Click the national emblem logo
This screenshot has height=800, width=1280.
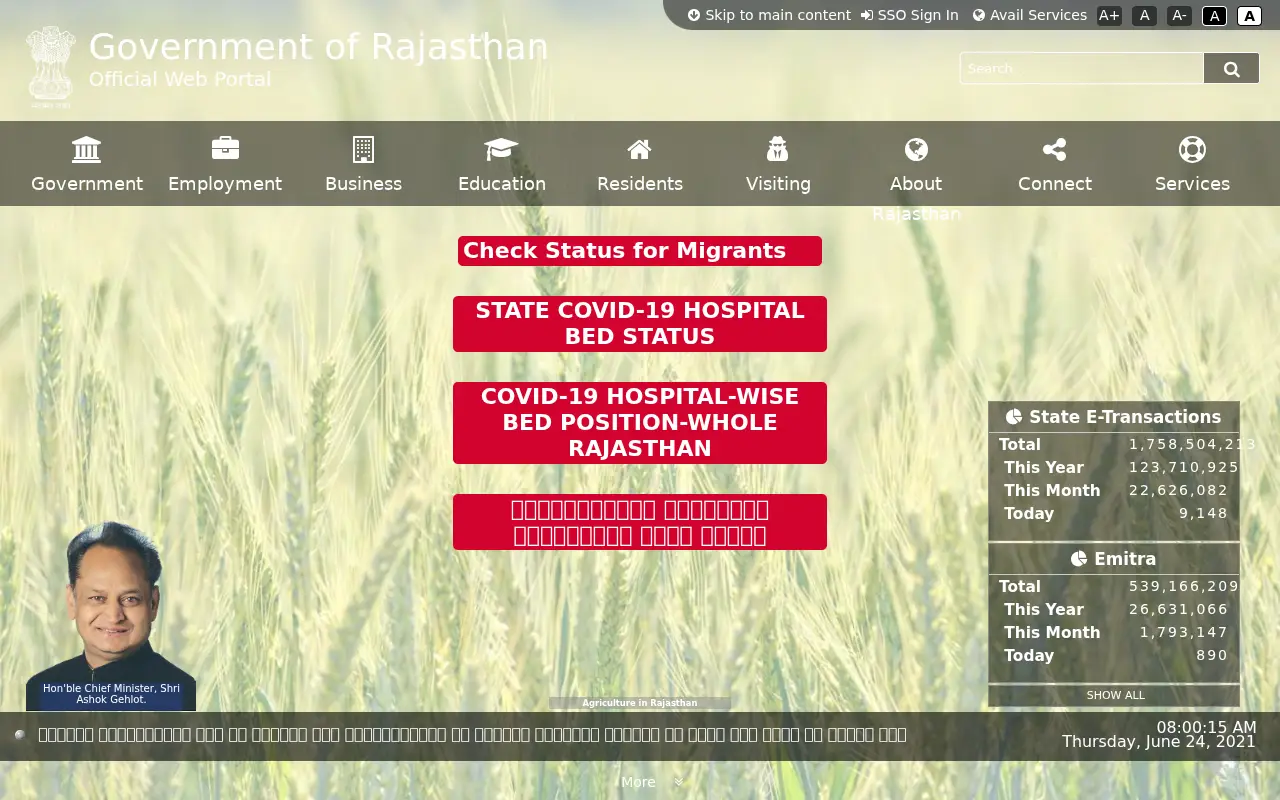pyautogui.click(x=51, y=67)
